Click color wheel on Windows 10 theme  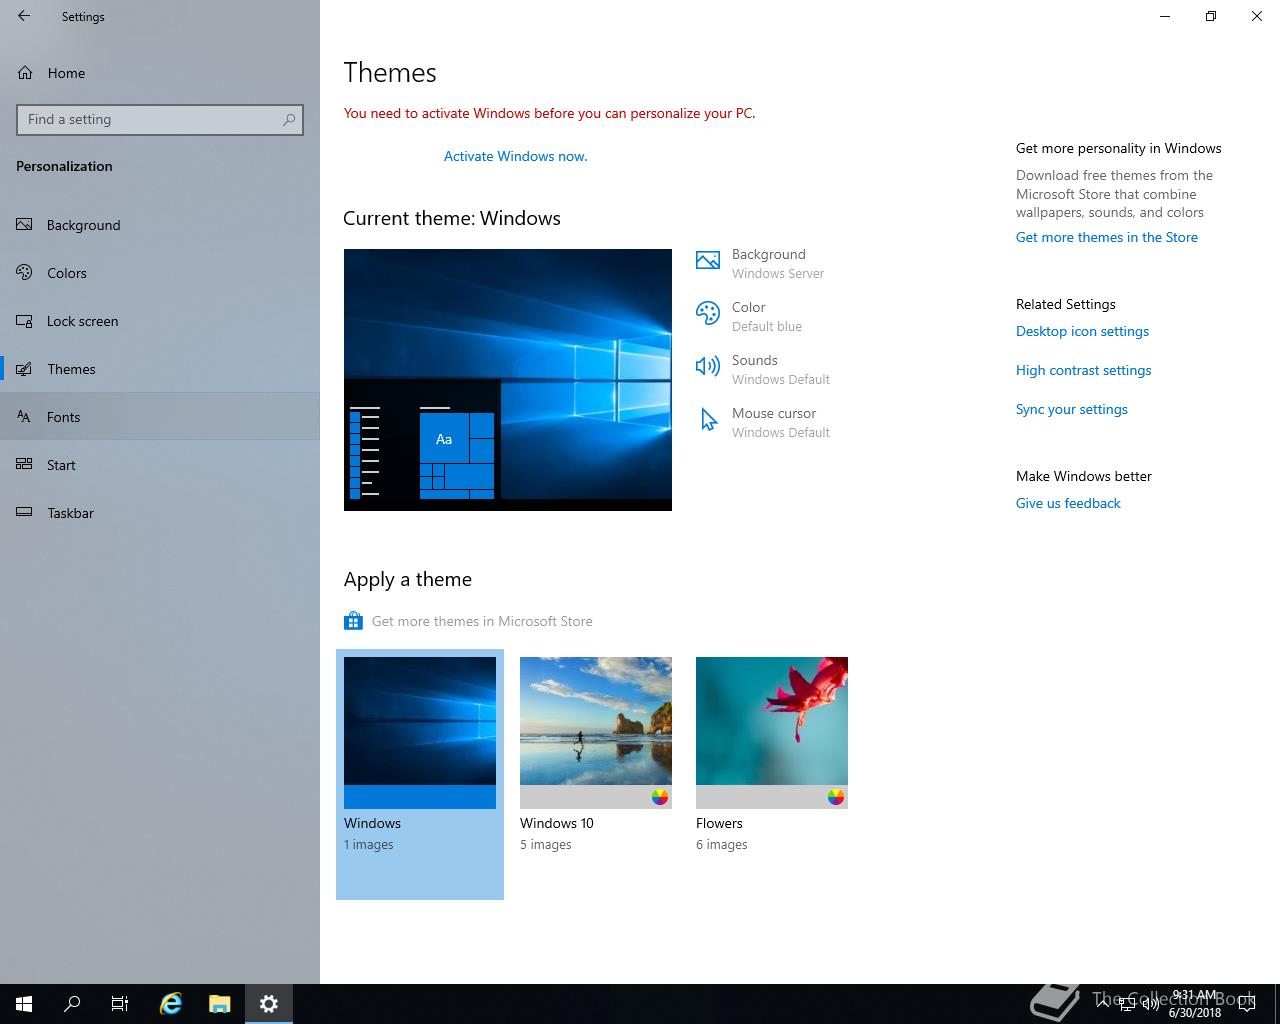(x=660, y=797)
